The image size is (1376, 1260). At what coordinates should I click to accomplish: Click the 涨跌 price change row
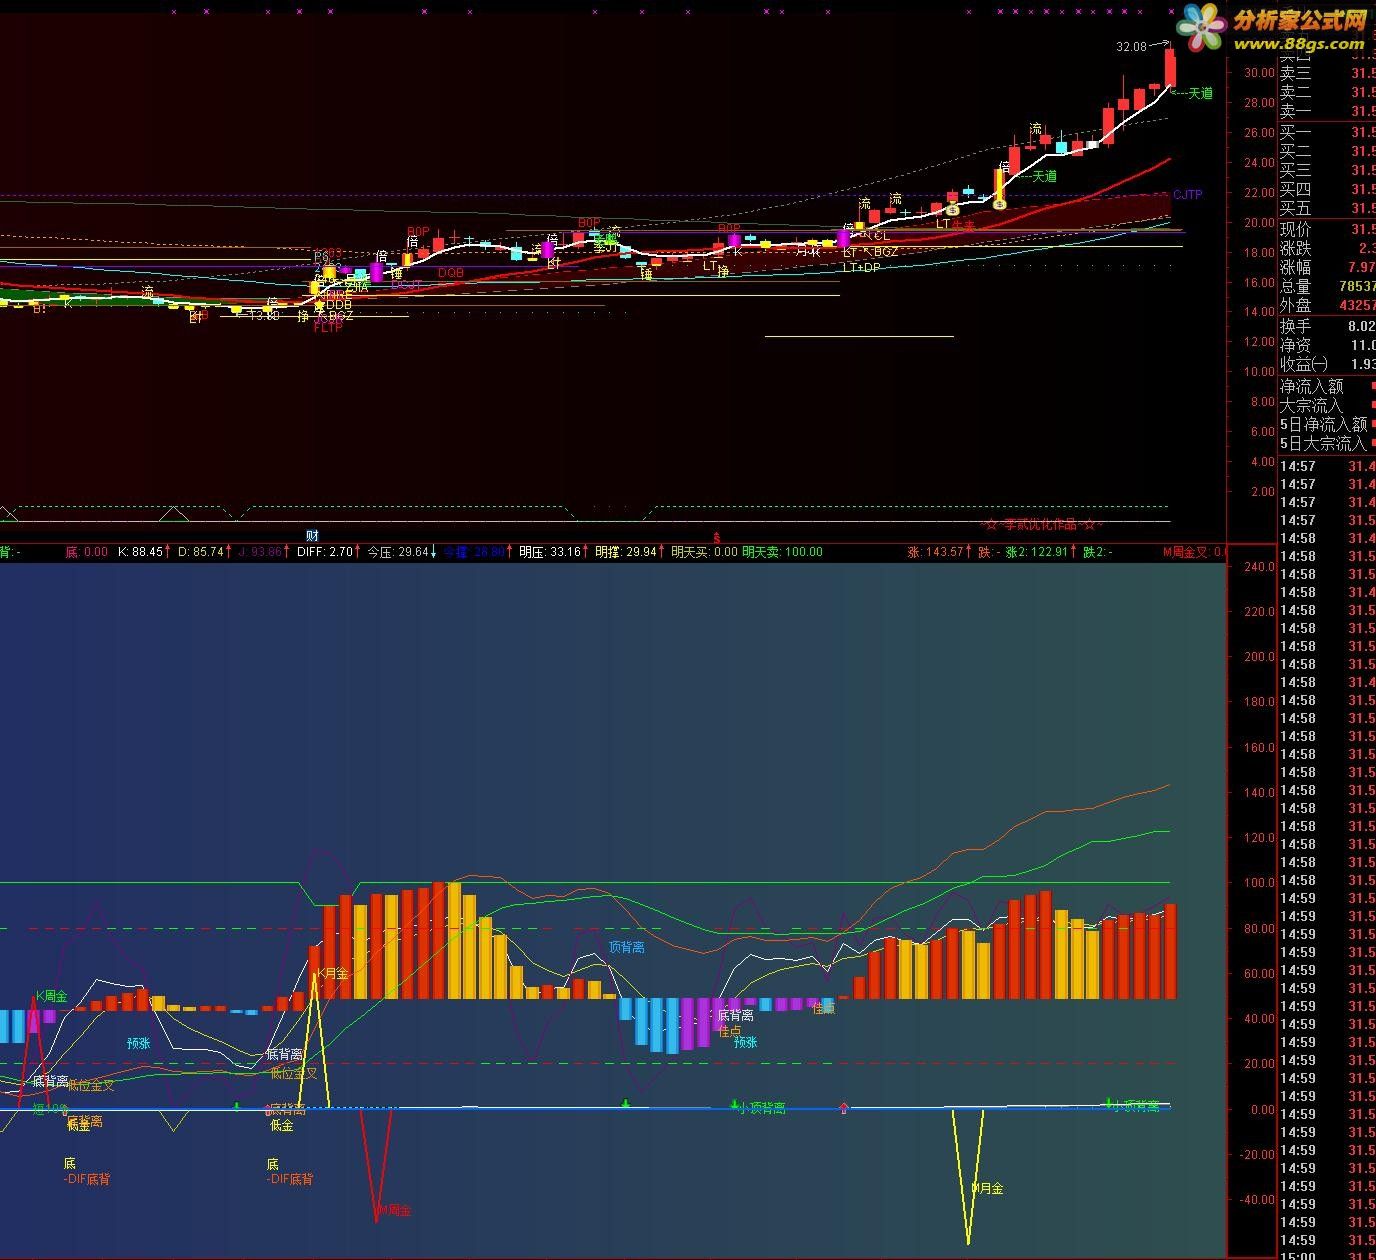(1327, 248)
